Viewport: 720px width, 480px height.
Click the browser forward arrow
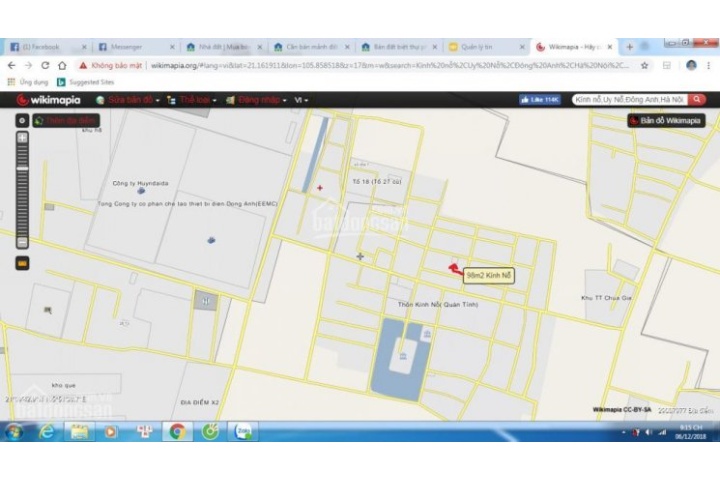[x=28, y=66]
